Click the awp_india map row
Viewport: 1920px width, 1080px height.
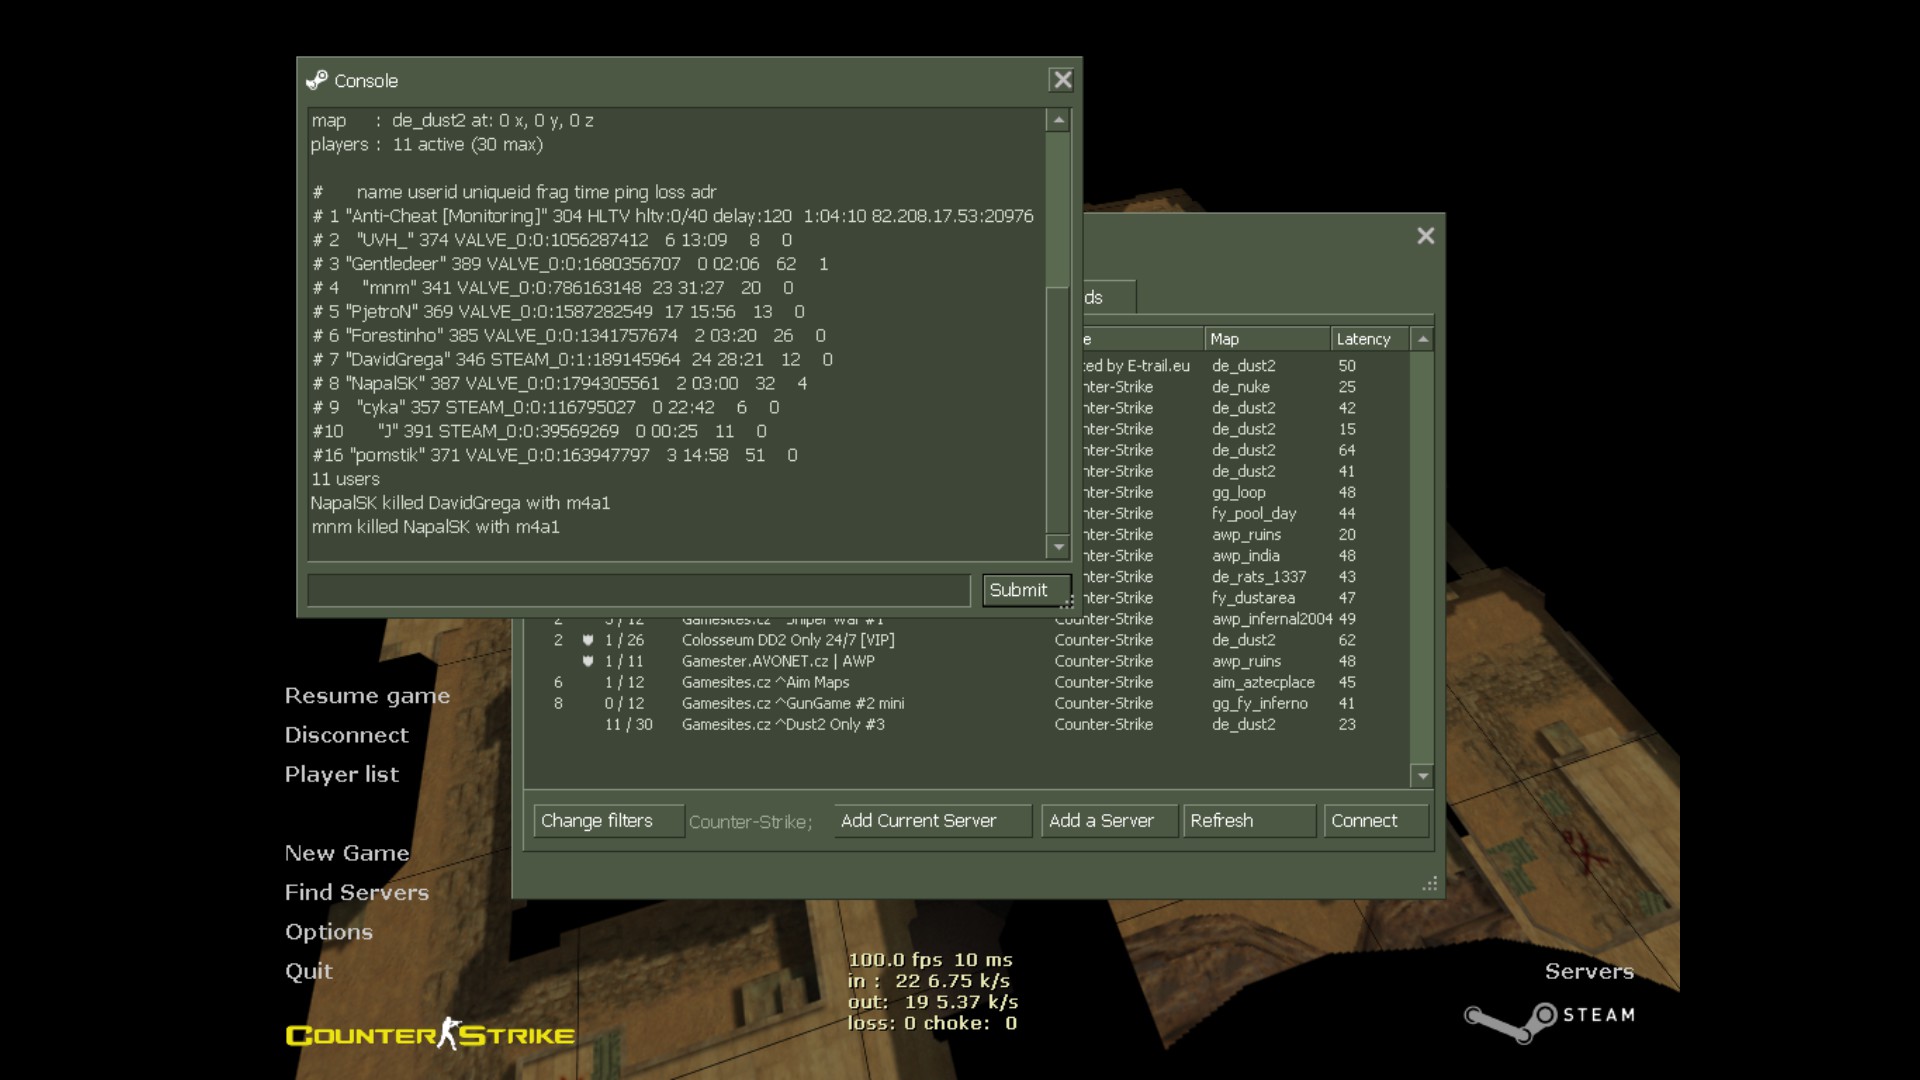coord(1246,555)
